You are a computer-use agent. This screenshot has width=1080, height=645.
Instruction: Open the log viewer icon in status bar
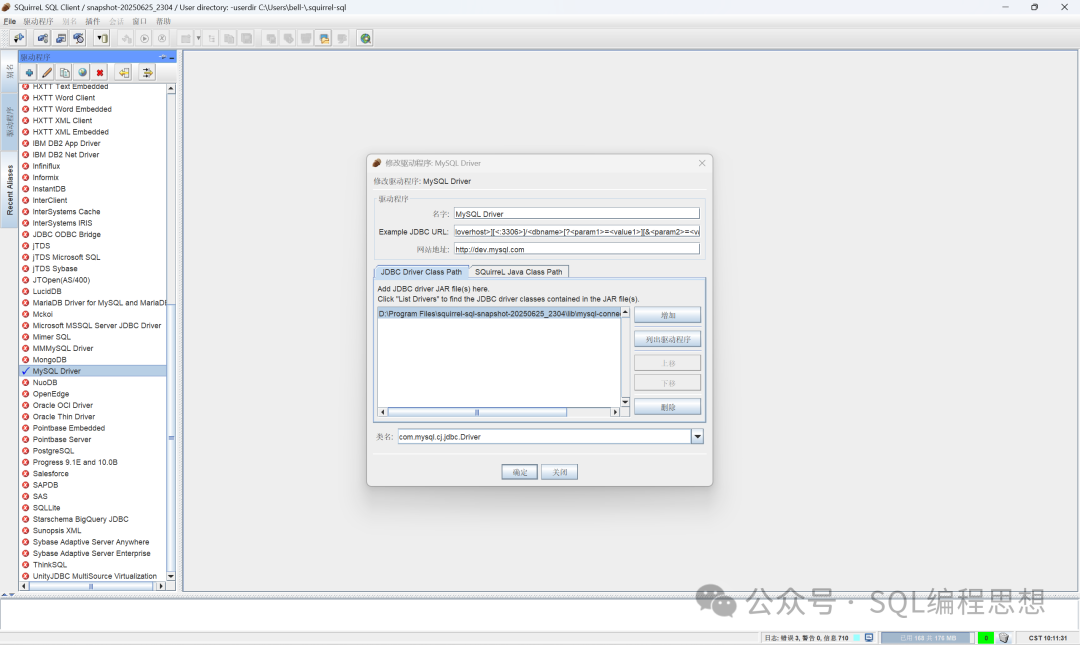pos(869,638)
